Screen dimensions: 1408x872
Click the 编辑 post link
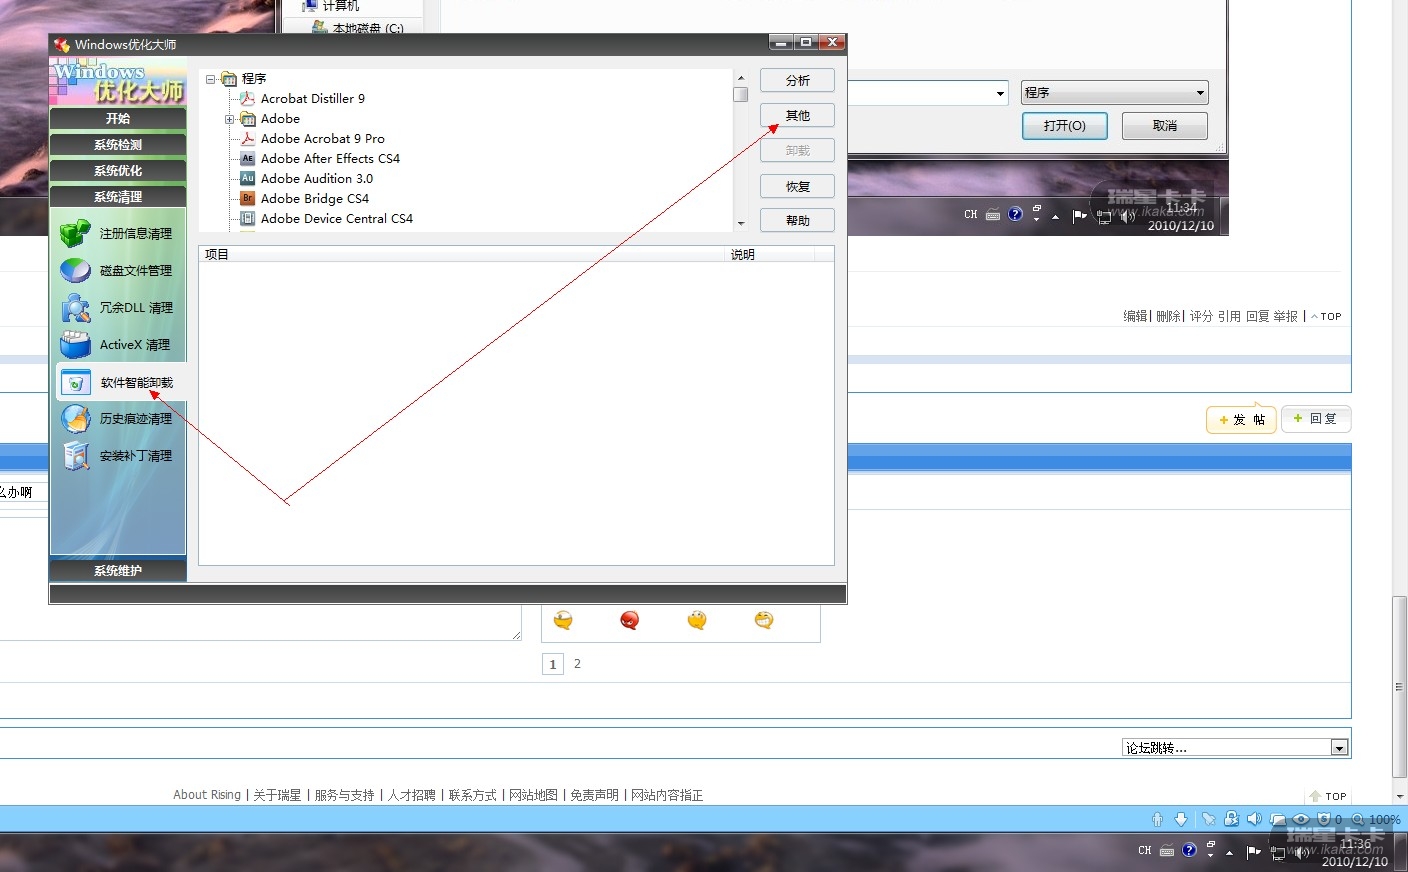click(x=1135, y=317)
